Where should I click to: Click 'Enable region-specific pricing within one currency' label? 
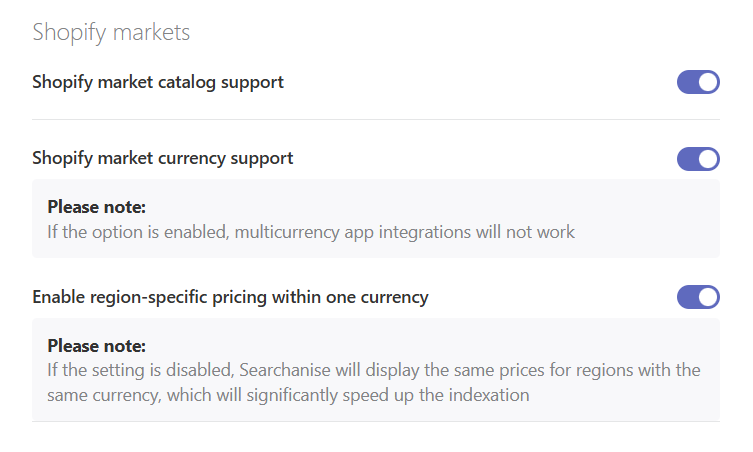tap(230, 297)
